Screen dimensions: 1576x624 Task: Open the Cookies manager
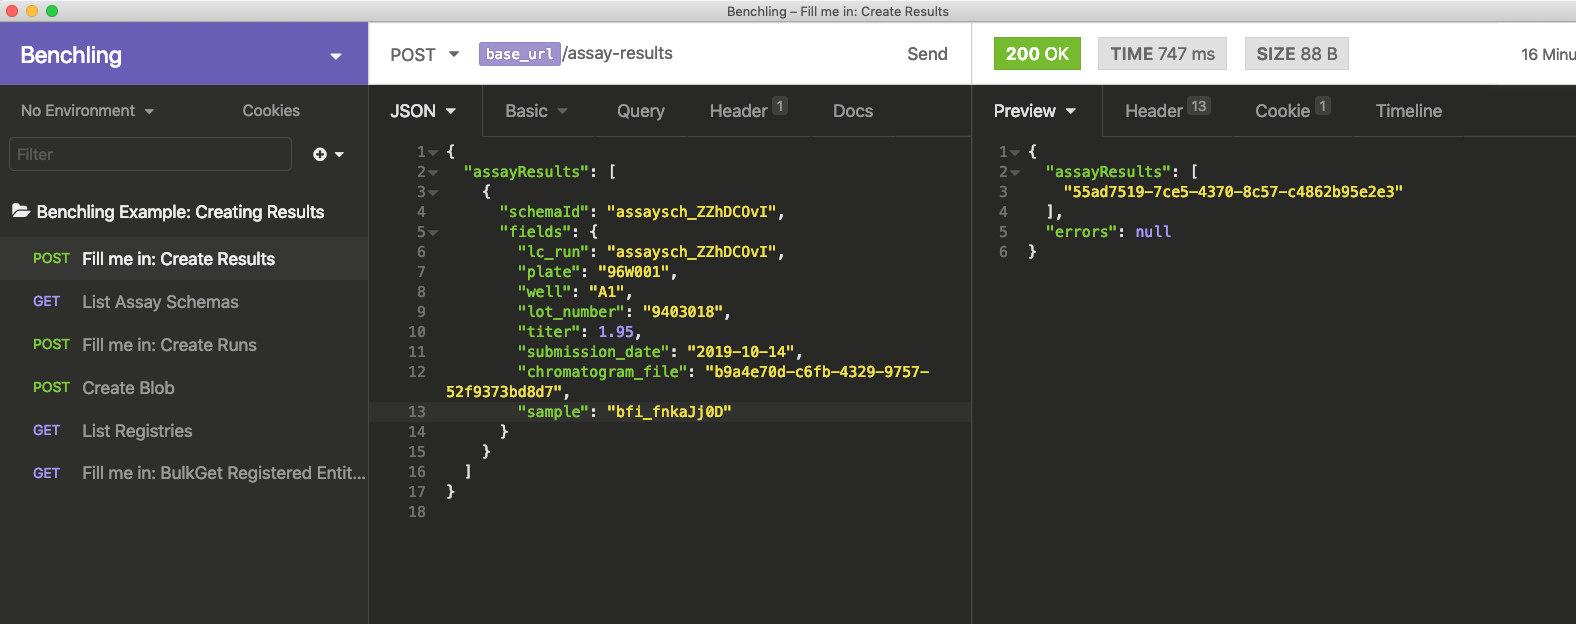point(271,111)
